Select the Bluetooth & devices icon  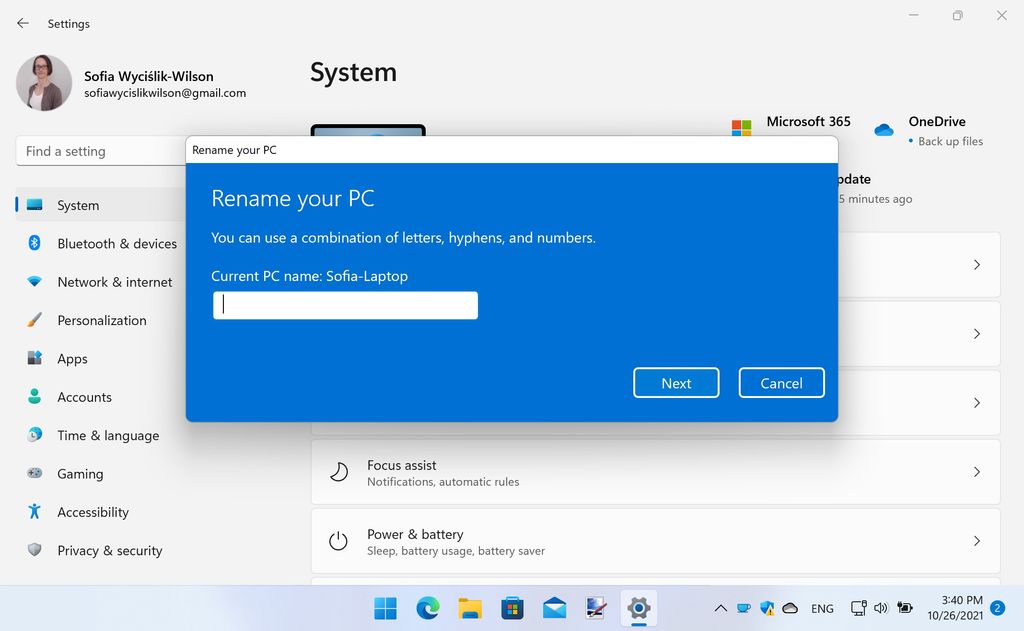point(35,243)
